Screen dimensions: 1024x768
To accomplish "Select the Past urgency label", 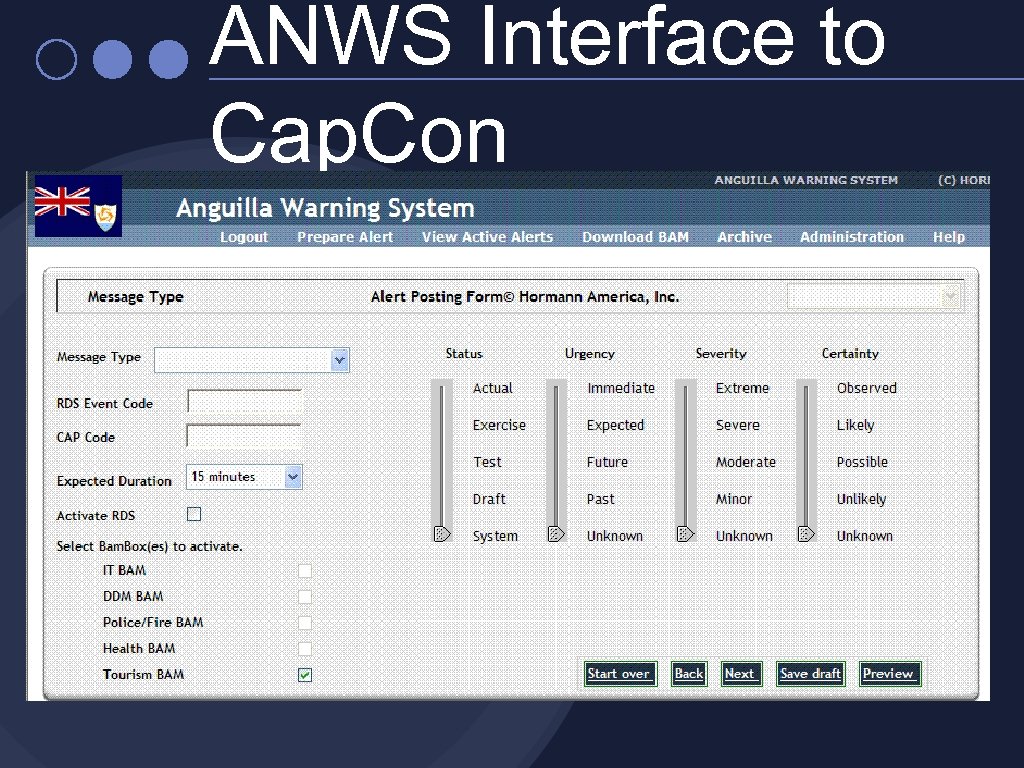I will point(601,499).
